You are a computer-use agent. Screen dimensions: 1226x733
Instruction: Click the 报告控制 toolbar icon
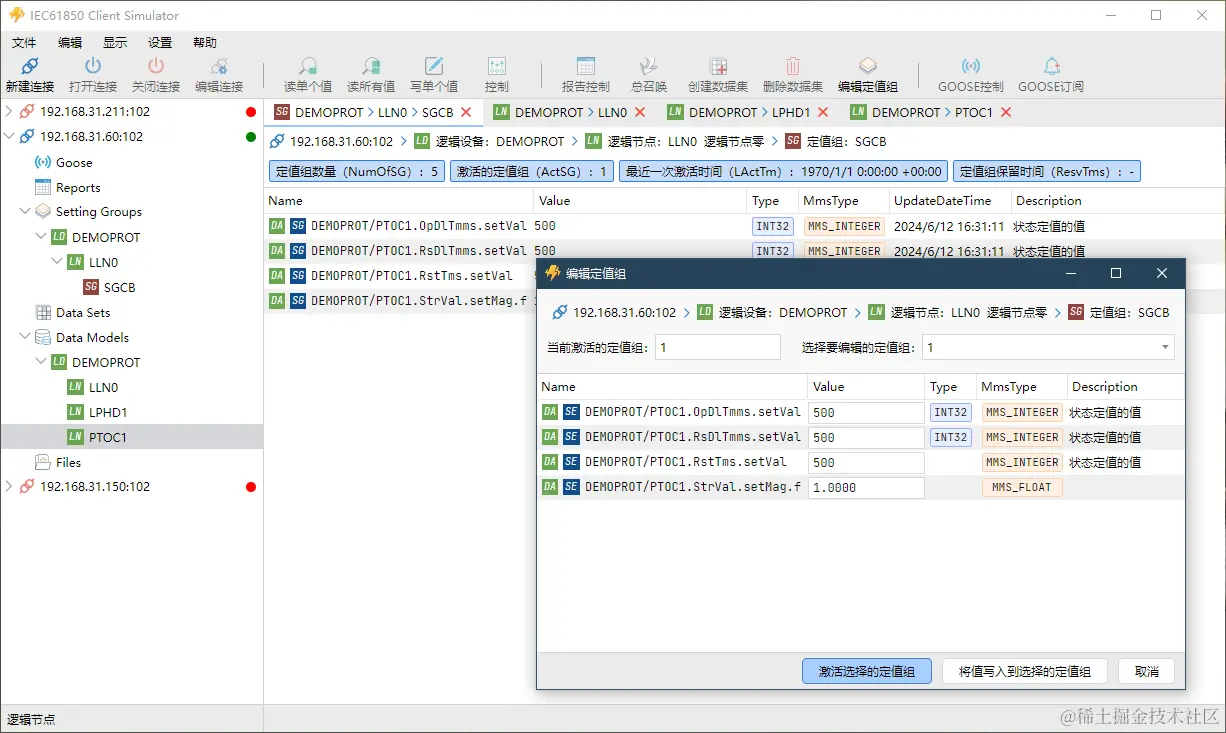586,67
